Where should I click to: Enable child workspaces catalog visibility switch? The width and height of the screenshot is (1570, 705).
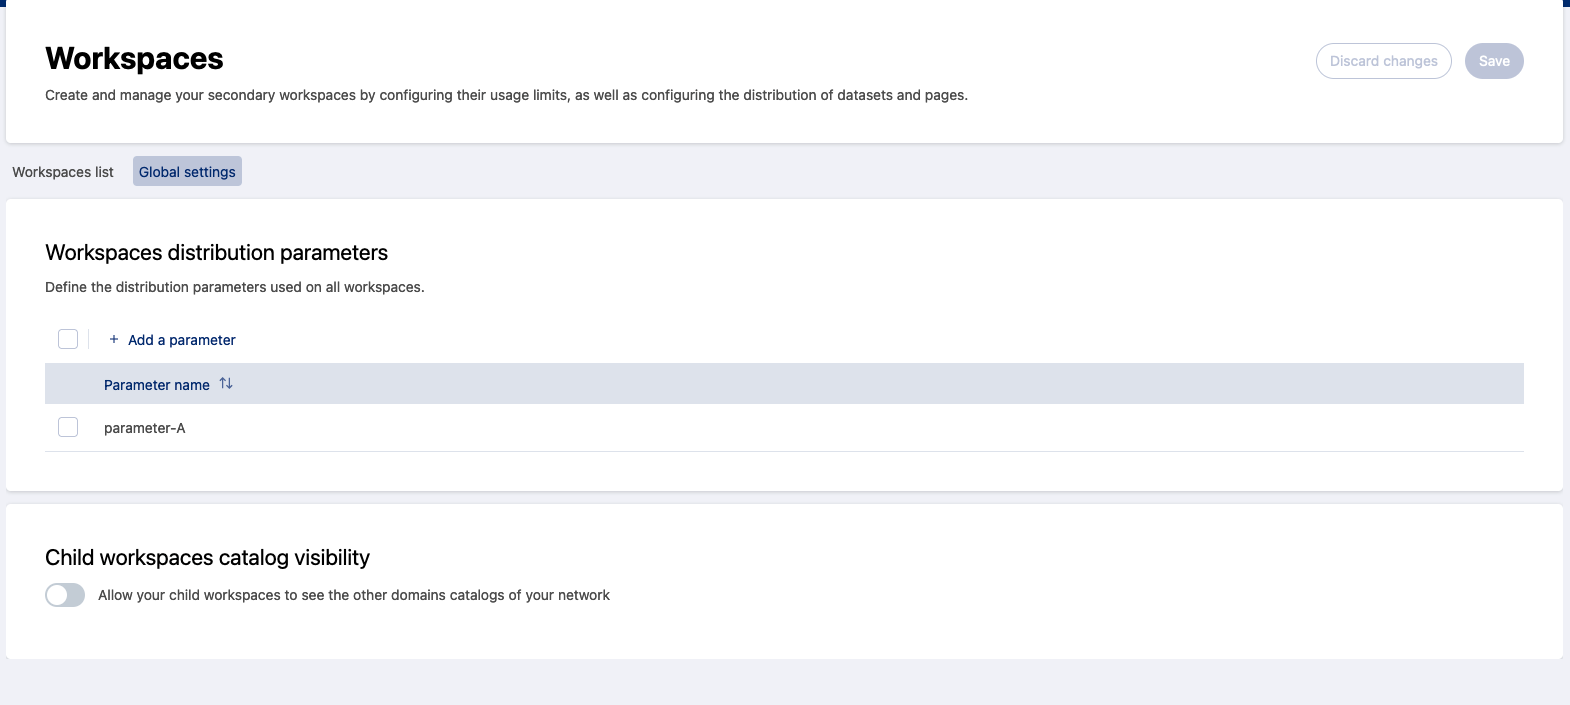click(65, 595)
